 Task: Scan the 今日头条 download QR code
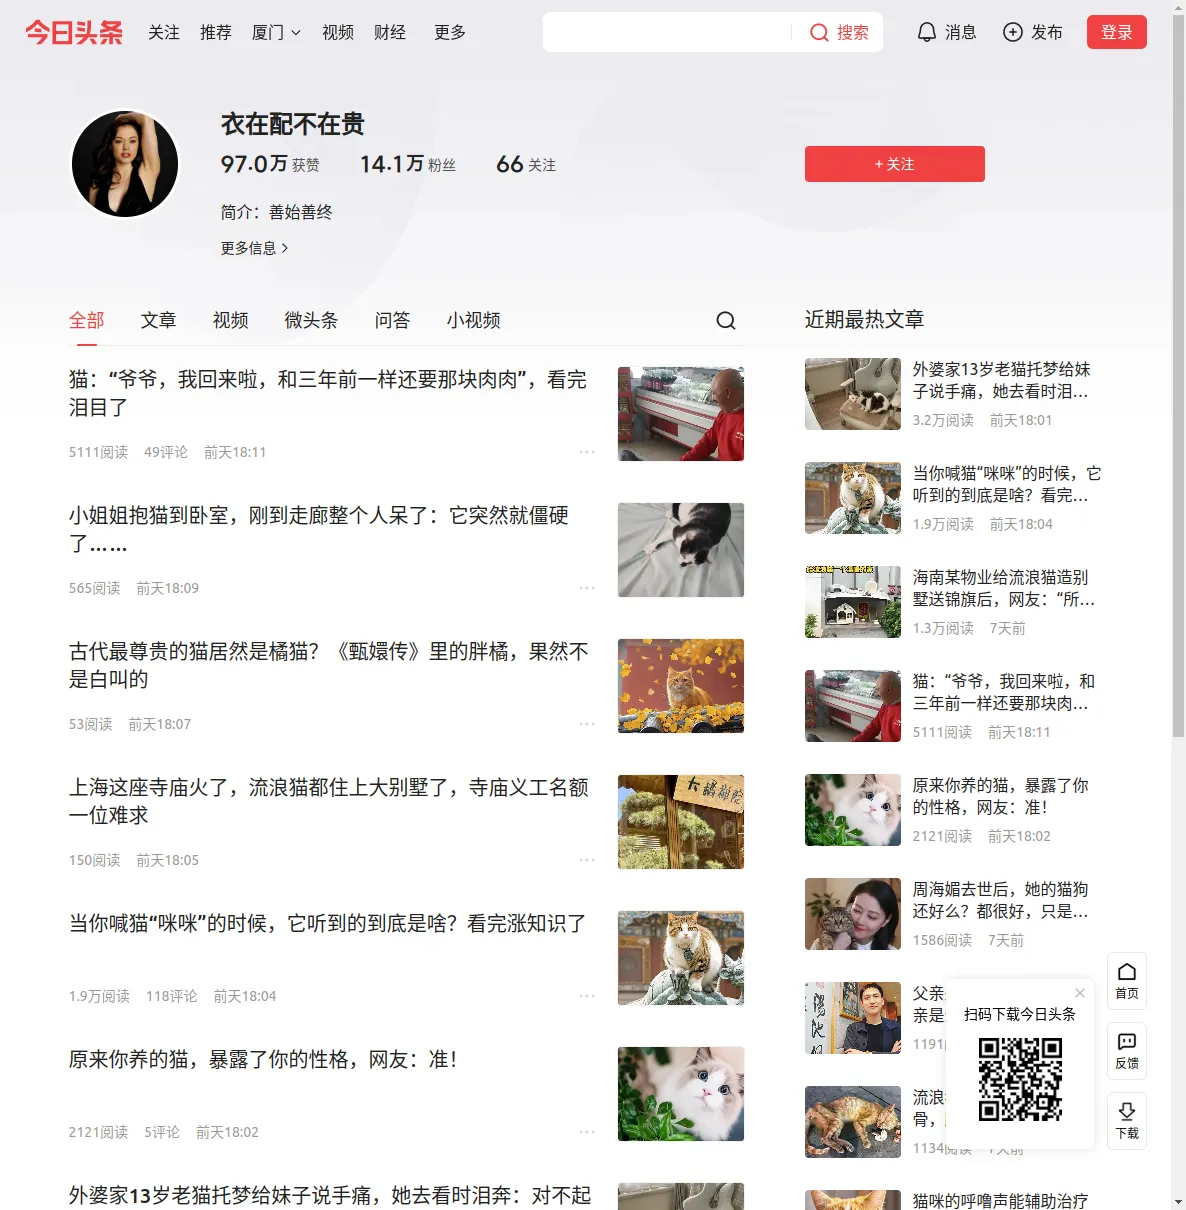(1020, 1079)
